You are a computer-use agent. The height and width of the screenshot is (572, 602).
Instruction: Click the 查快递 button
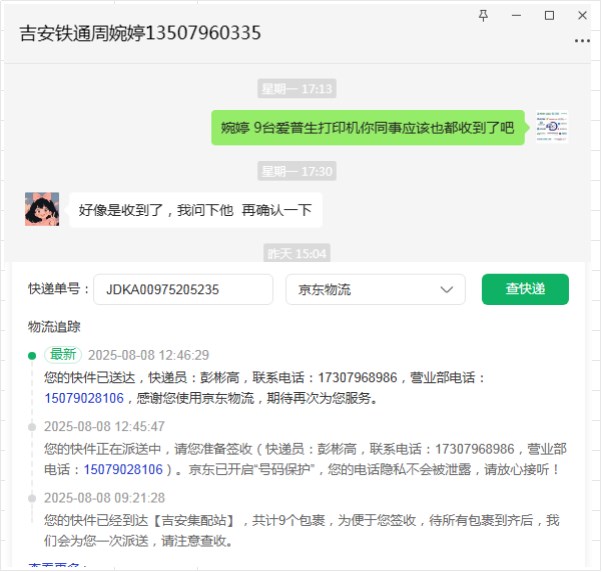point(525,289)
